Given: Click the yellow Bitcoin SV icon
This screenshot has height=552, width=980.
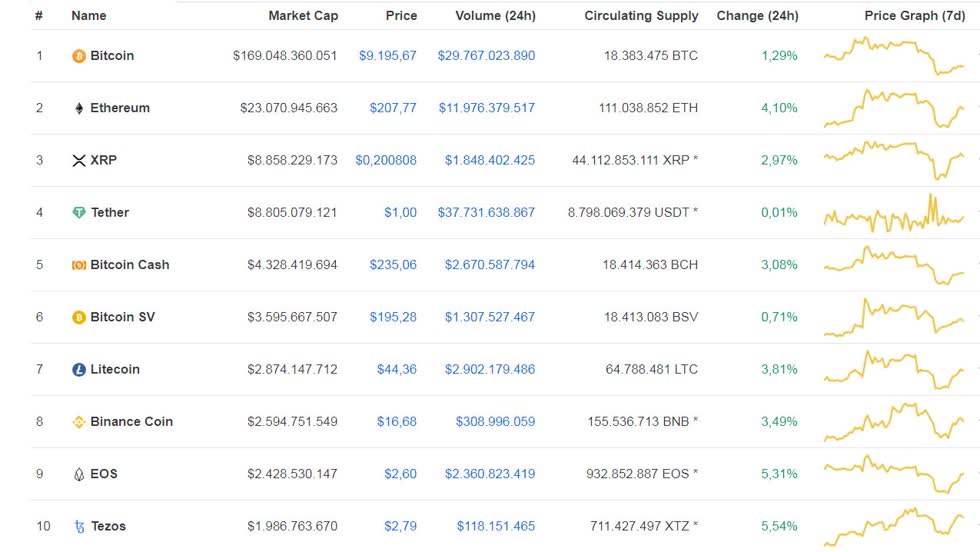Looking at the screenshot, I should coord(79,318).
